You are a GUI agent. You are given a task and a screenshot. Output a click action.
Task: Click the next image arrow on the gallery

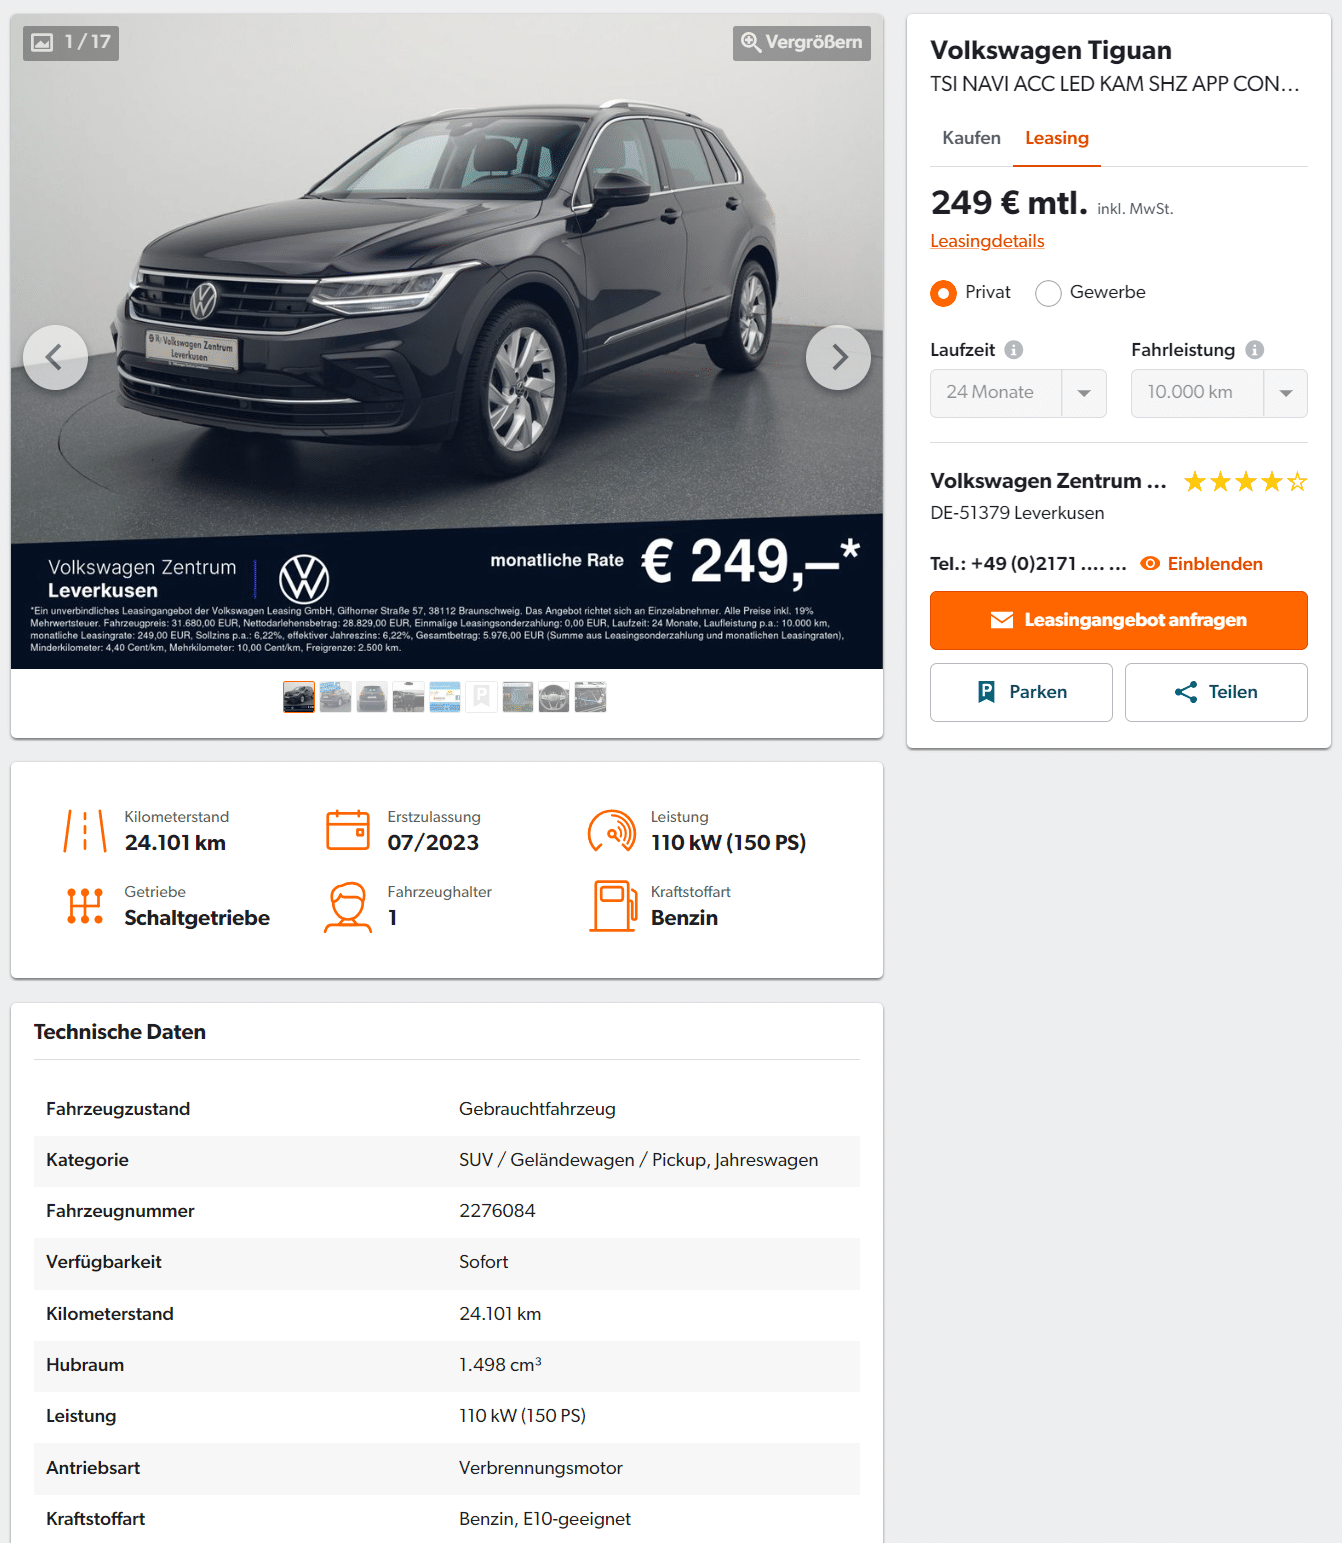coord(838,357)
